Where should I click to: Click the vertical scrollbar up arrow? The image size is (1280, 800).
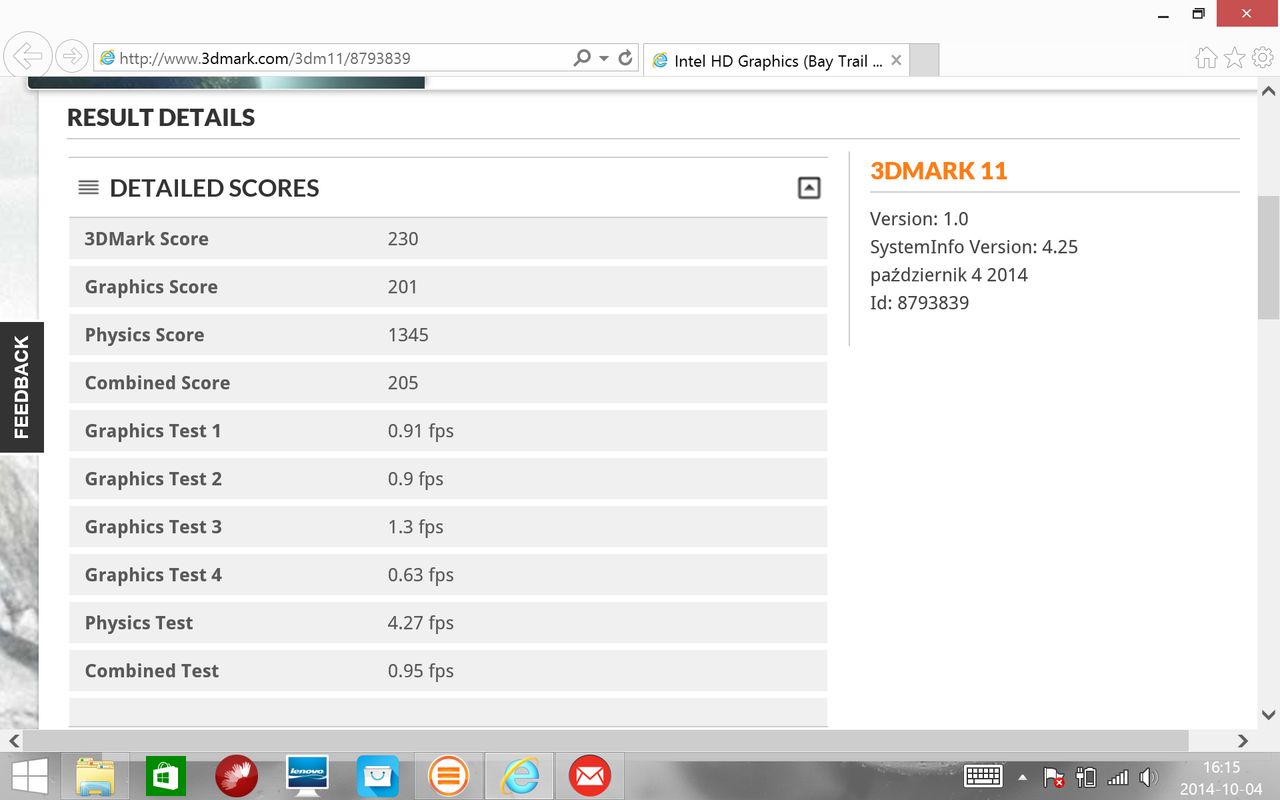click(x=1269, y=91)
